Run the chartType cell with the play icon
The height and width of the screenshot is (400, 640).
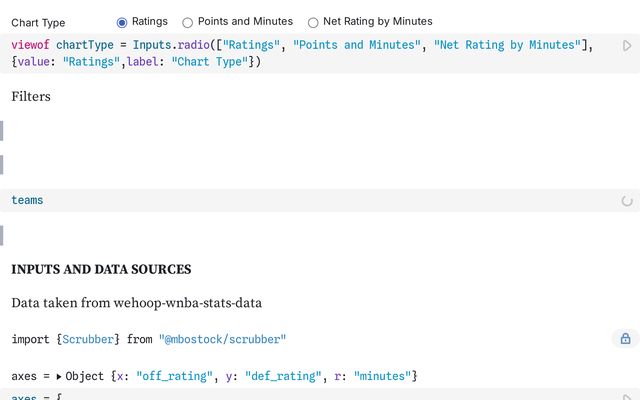point(627,46)
